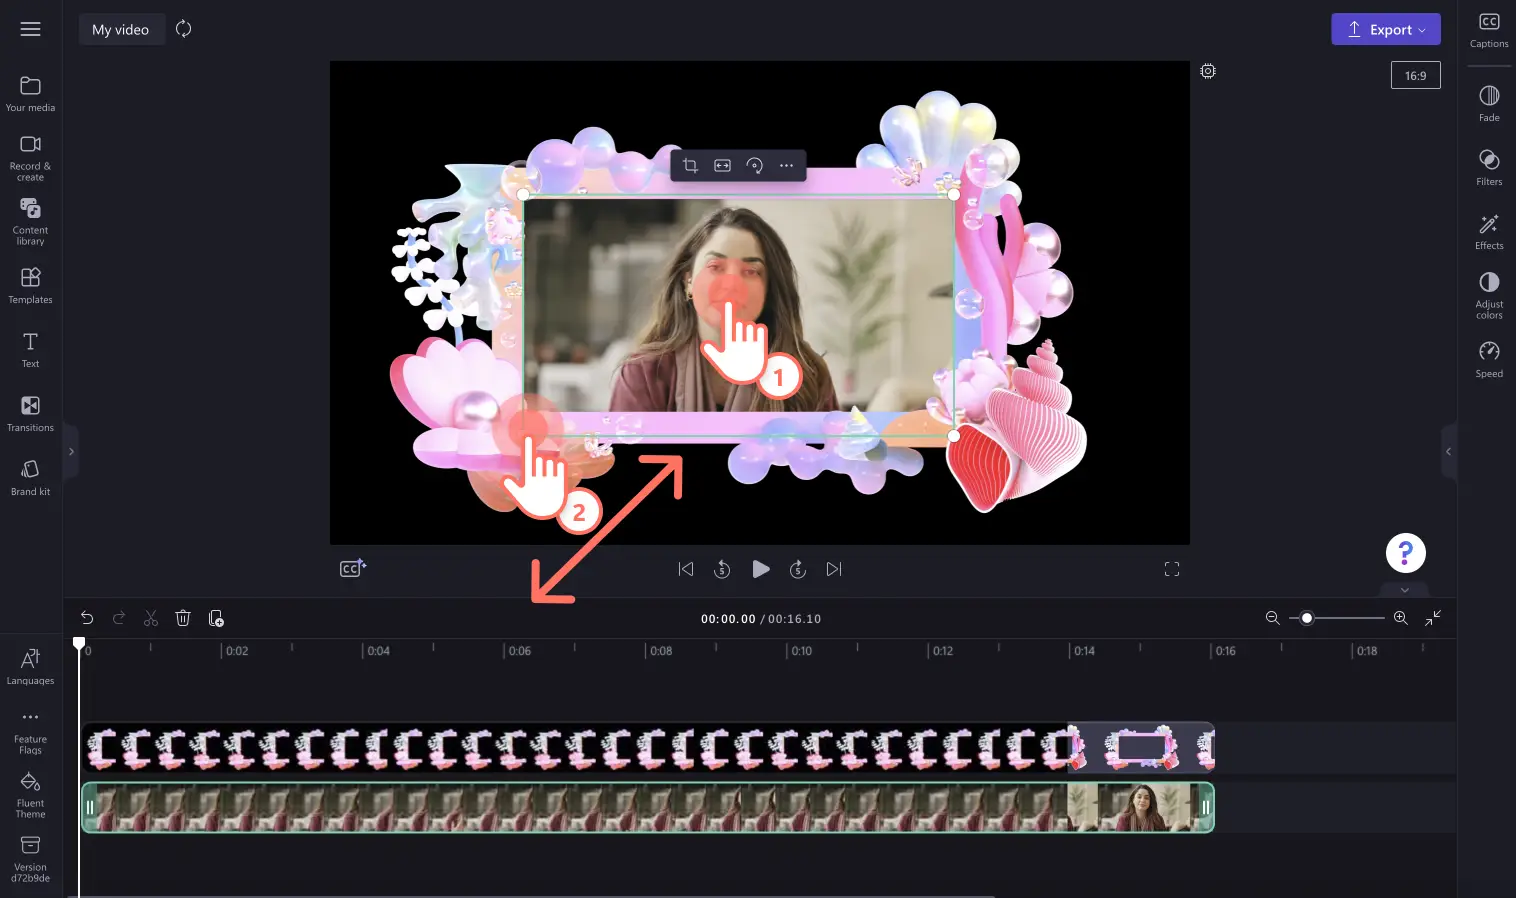
Task: Rewind five seconds
Action: [x=722, y=569]
